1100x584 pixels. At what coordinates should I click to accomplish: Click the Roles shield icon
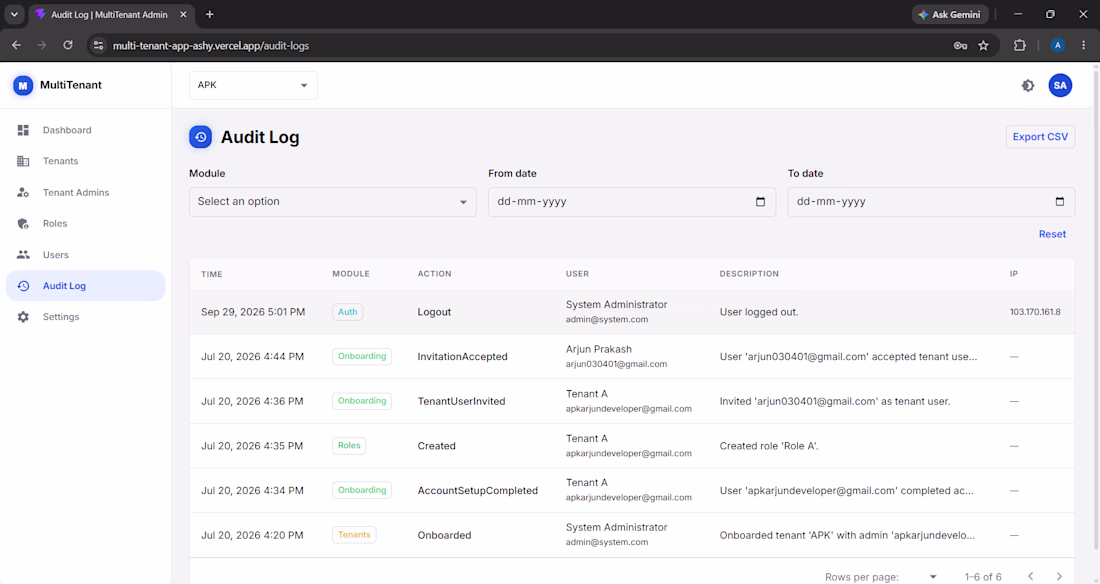(23, 224)
